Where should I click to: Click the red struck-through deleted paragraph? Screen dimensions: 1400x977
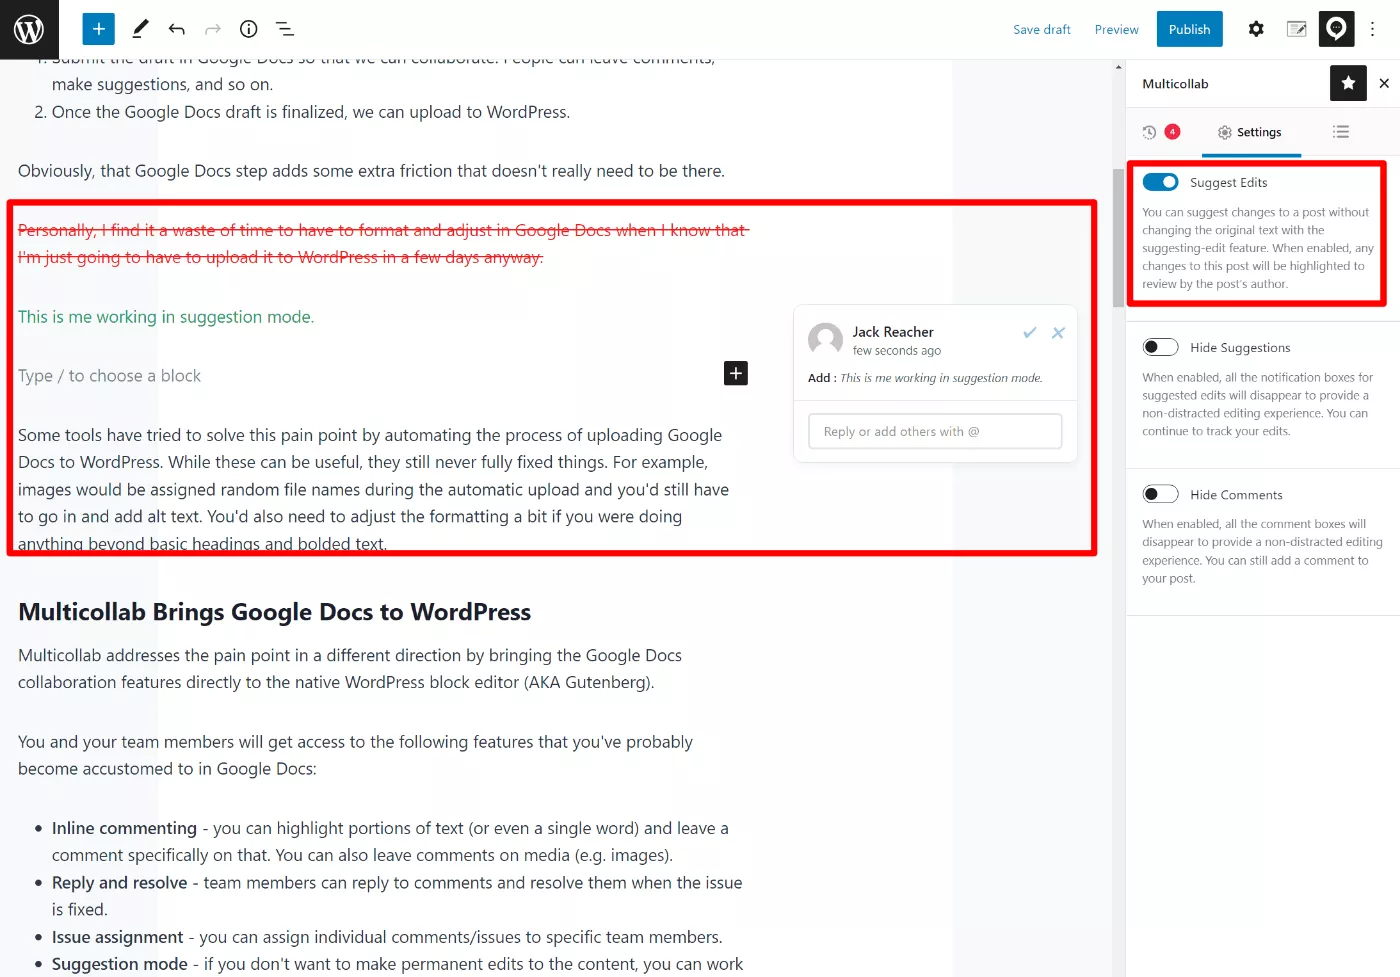tap(383, 244)
